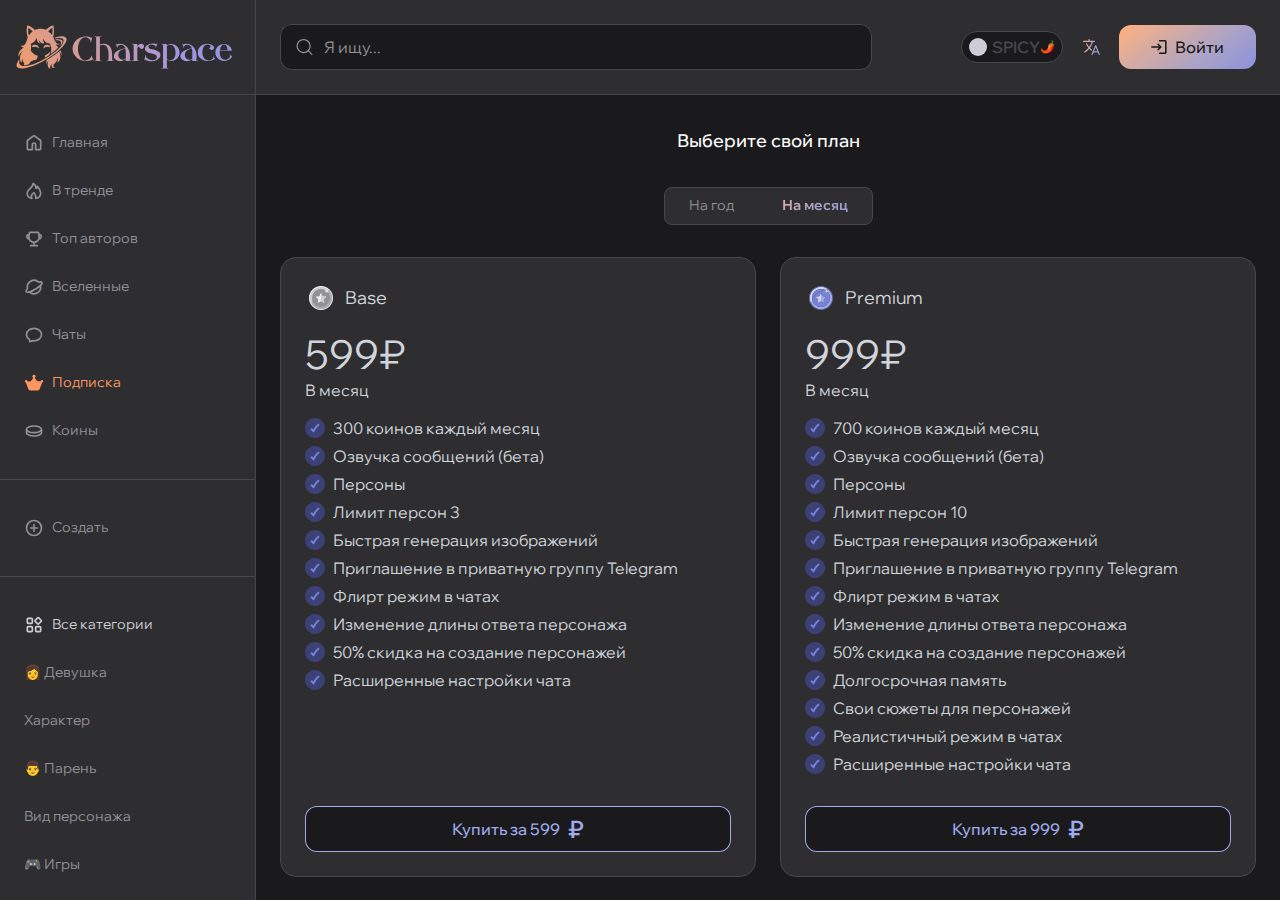Buy Premium plan with Купить за 999
This screenshot has width=1280, height=900.
[1018, 829]
